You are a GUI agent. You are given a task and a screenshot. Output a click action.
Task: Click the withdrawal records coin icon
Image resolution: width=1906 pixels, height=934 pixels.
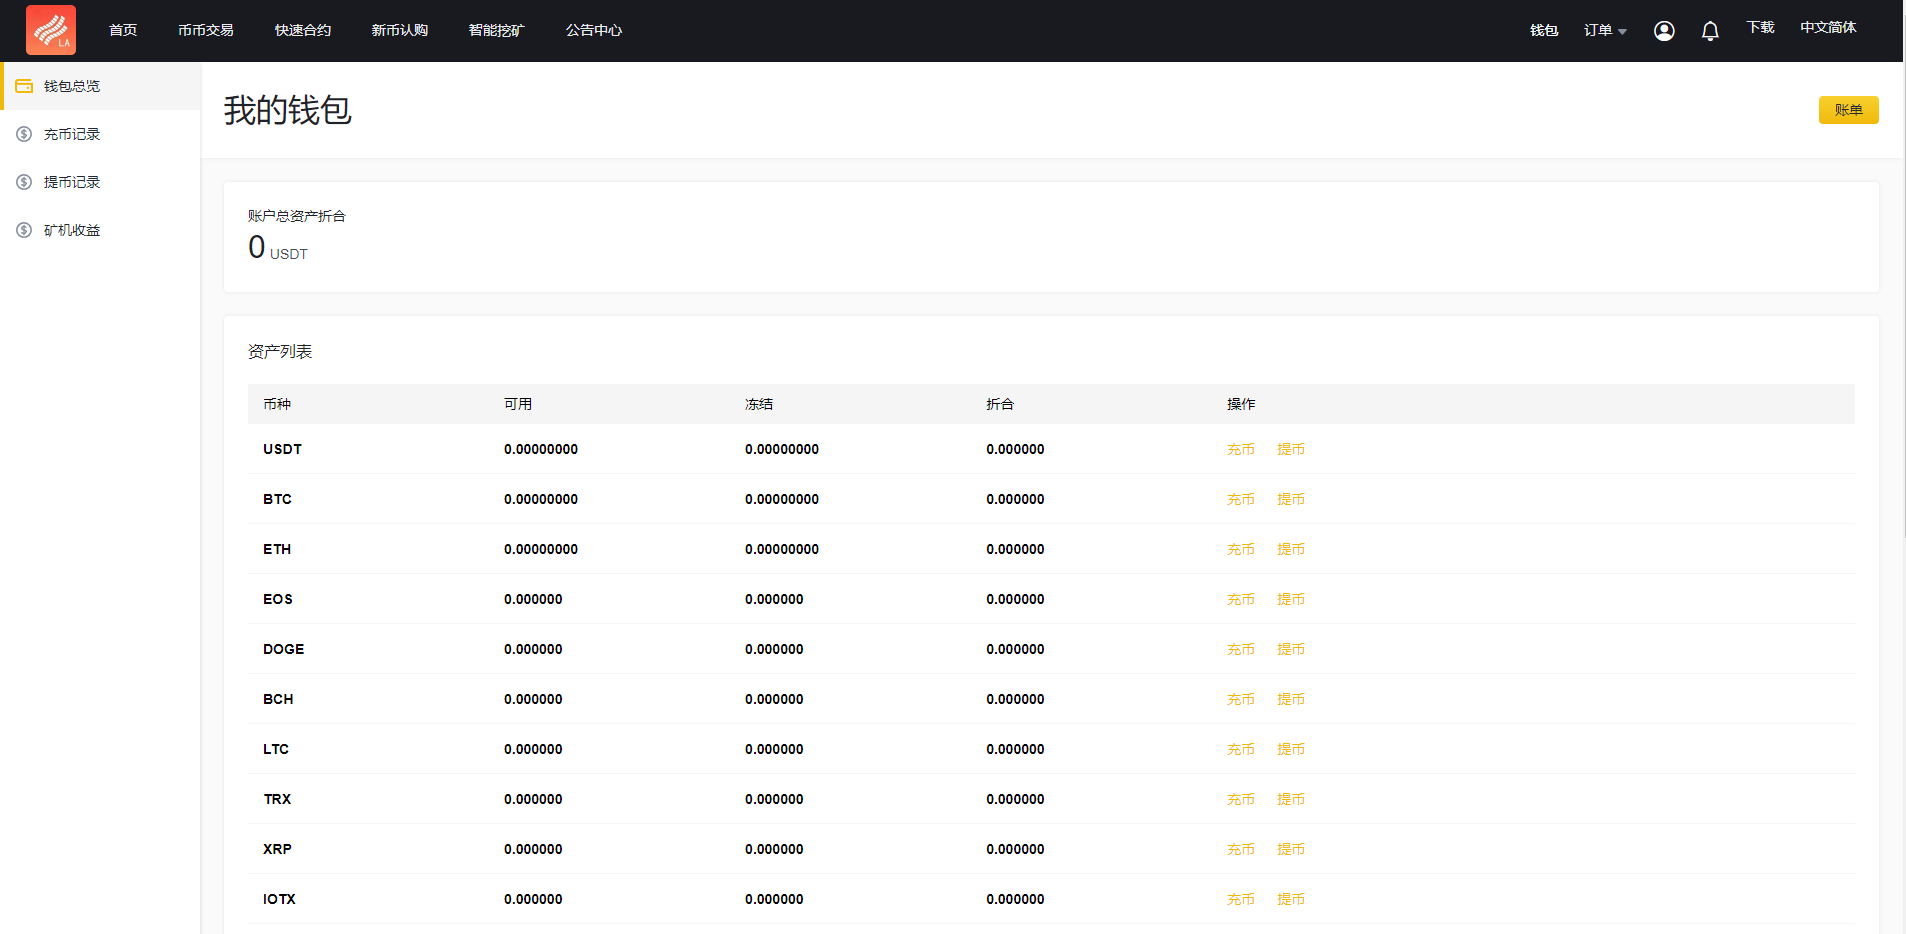24,182
